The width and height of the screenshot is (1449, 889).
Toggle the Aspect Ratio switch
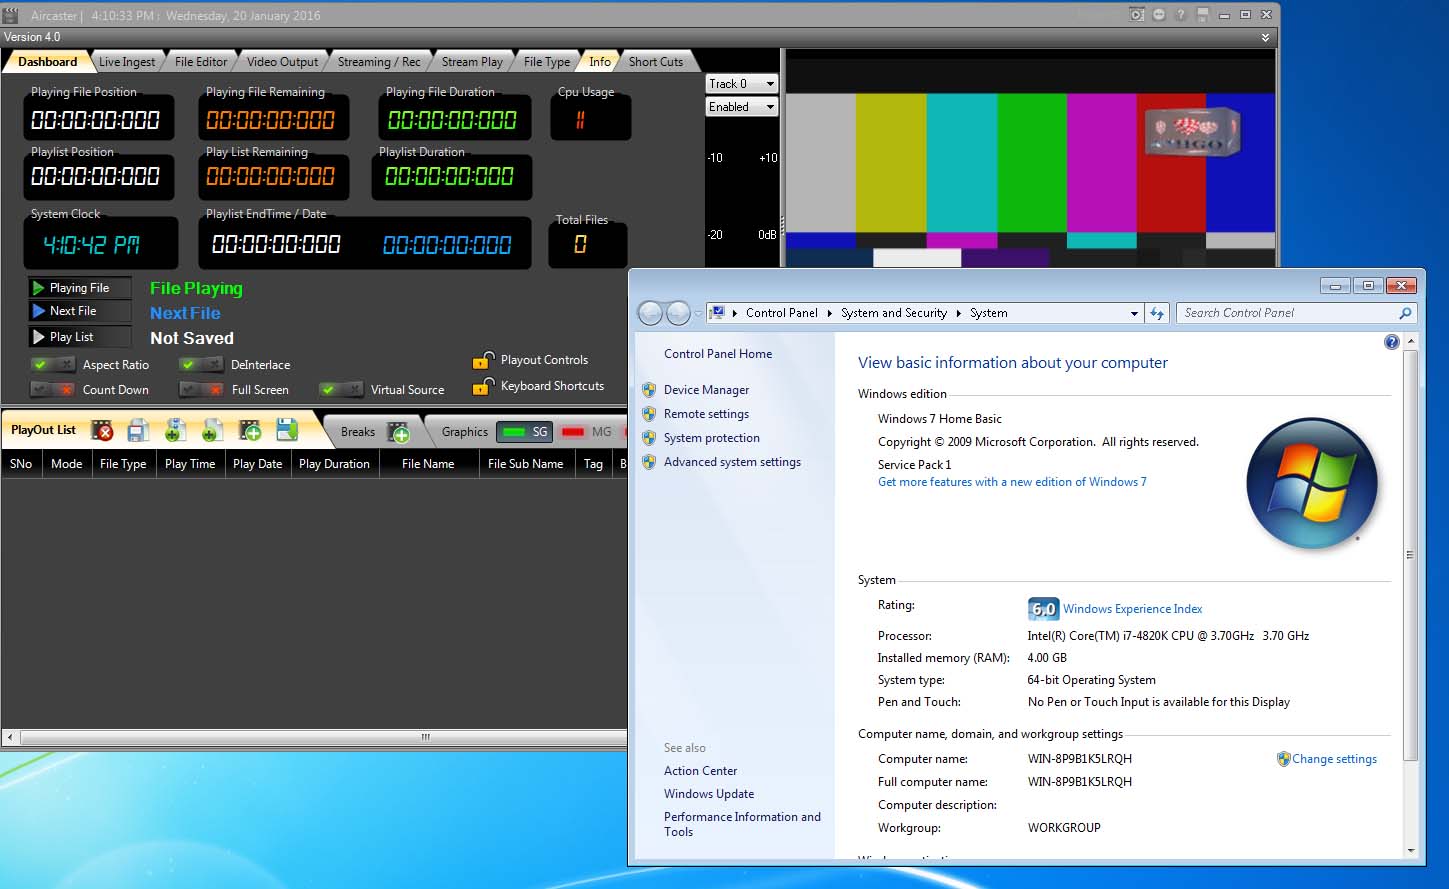(x=52, y=365)
